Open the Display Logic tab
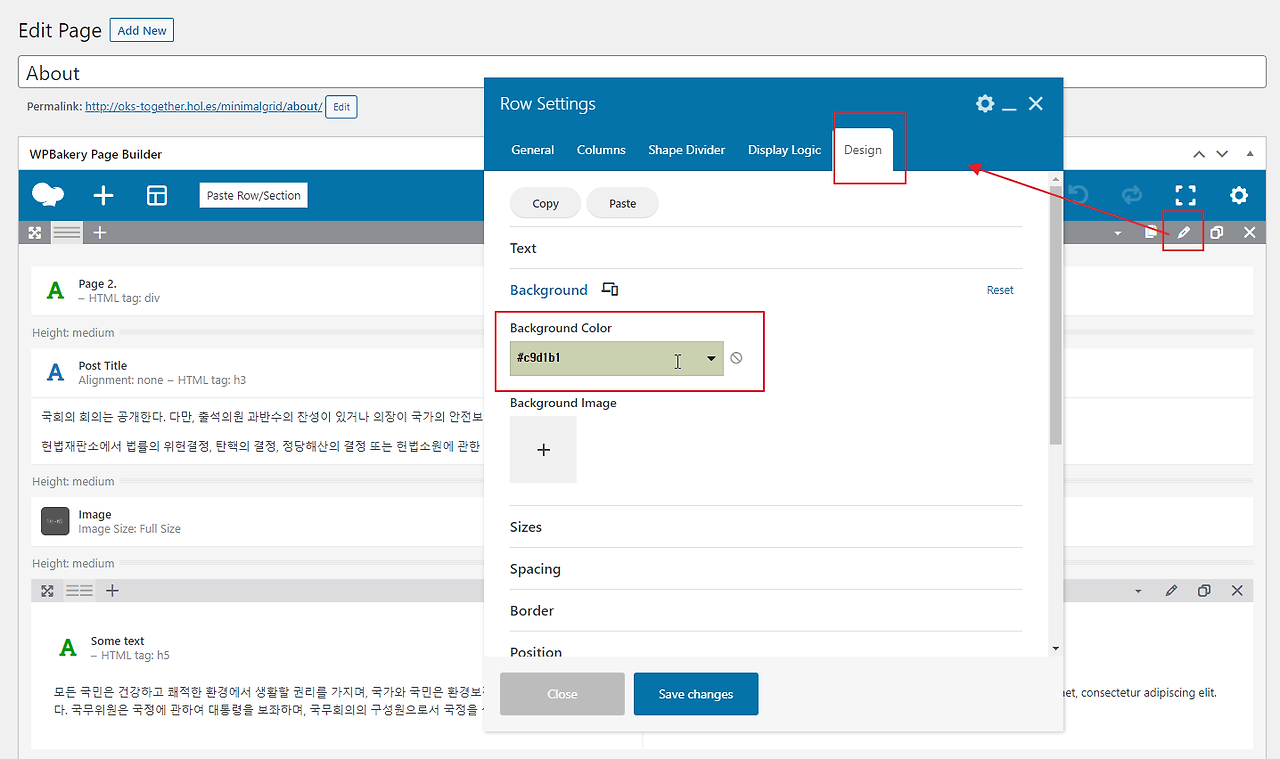Image resolution: width=1280 pixels, height=759 pixels. point(785,150)
